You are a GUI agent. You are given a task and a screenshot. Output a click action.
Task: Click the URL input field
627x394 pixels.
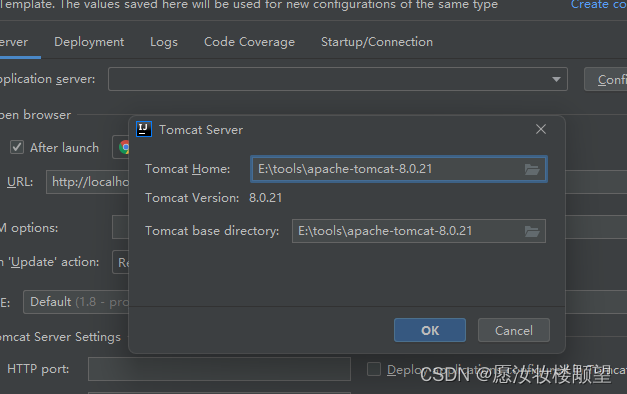click(x=87, y=182)
